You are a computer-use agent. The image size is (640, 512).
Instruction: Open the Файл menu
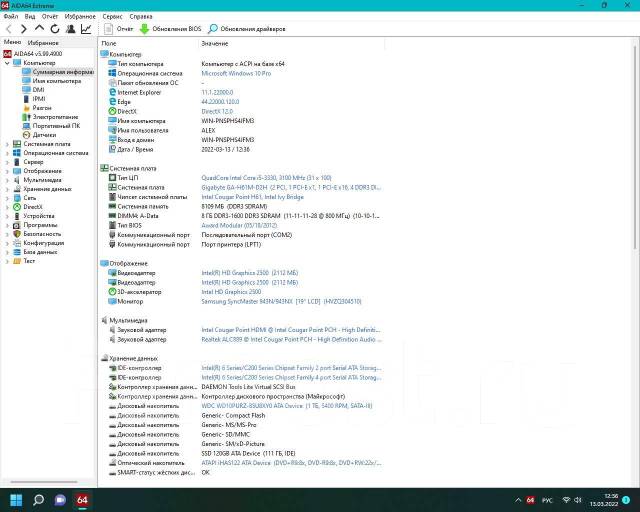[x=11, y=16]
